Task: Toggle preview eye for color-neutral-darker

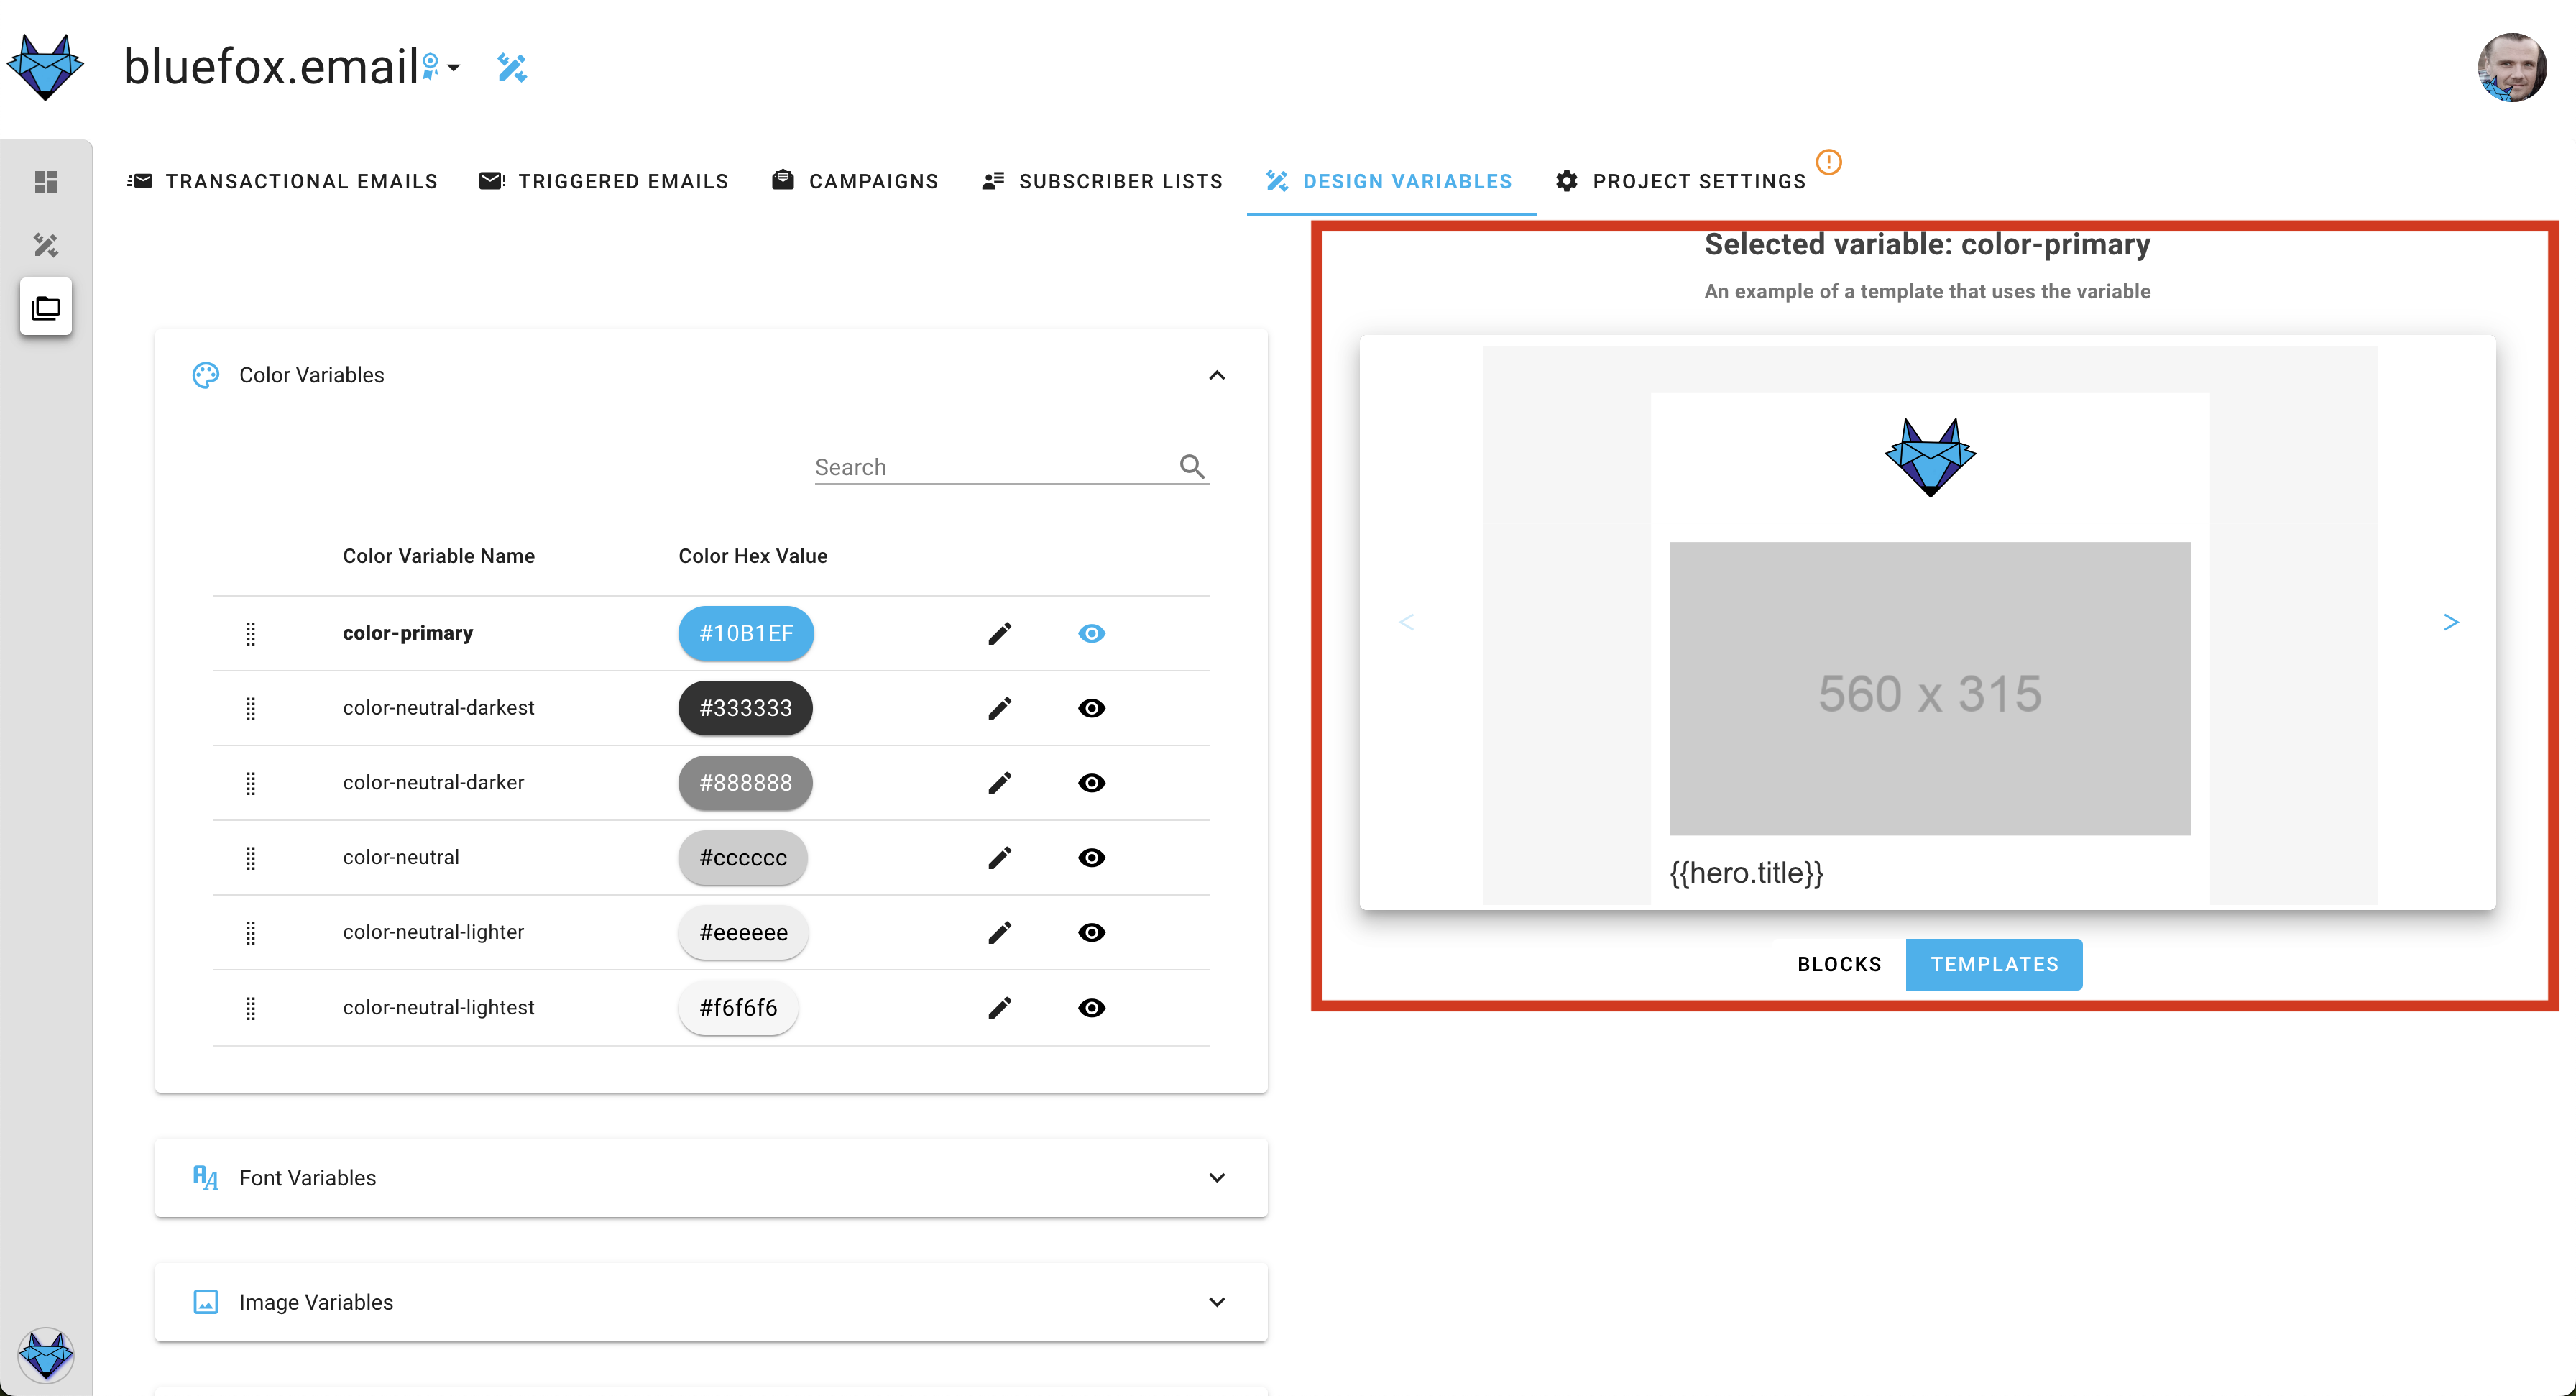Action: pyautogui.click(x=1092, y=783)
